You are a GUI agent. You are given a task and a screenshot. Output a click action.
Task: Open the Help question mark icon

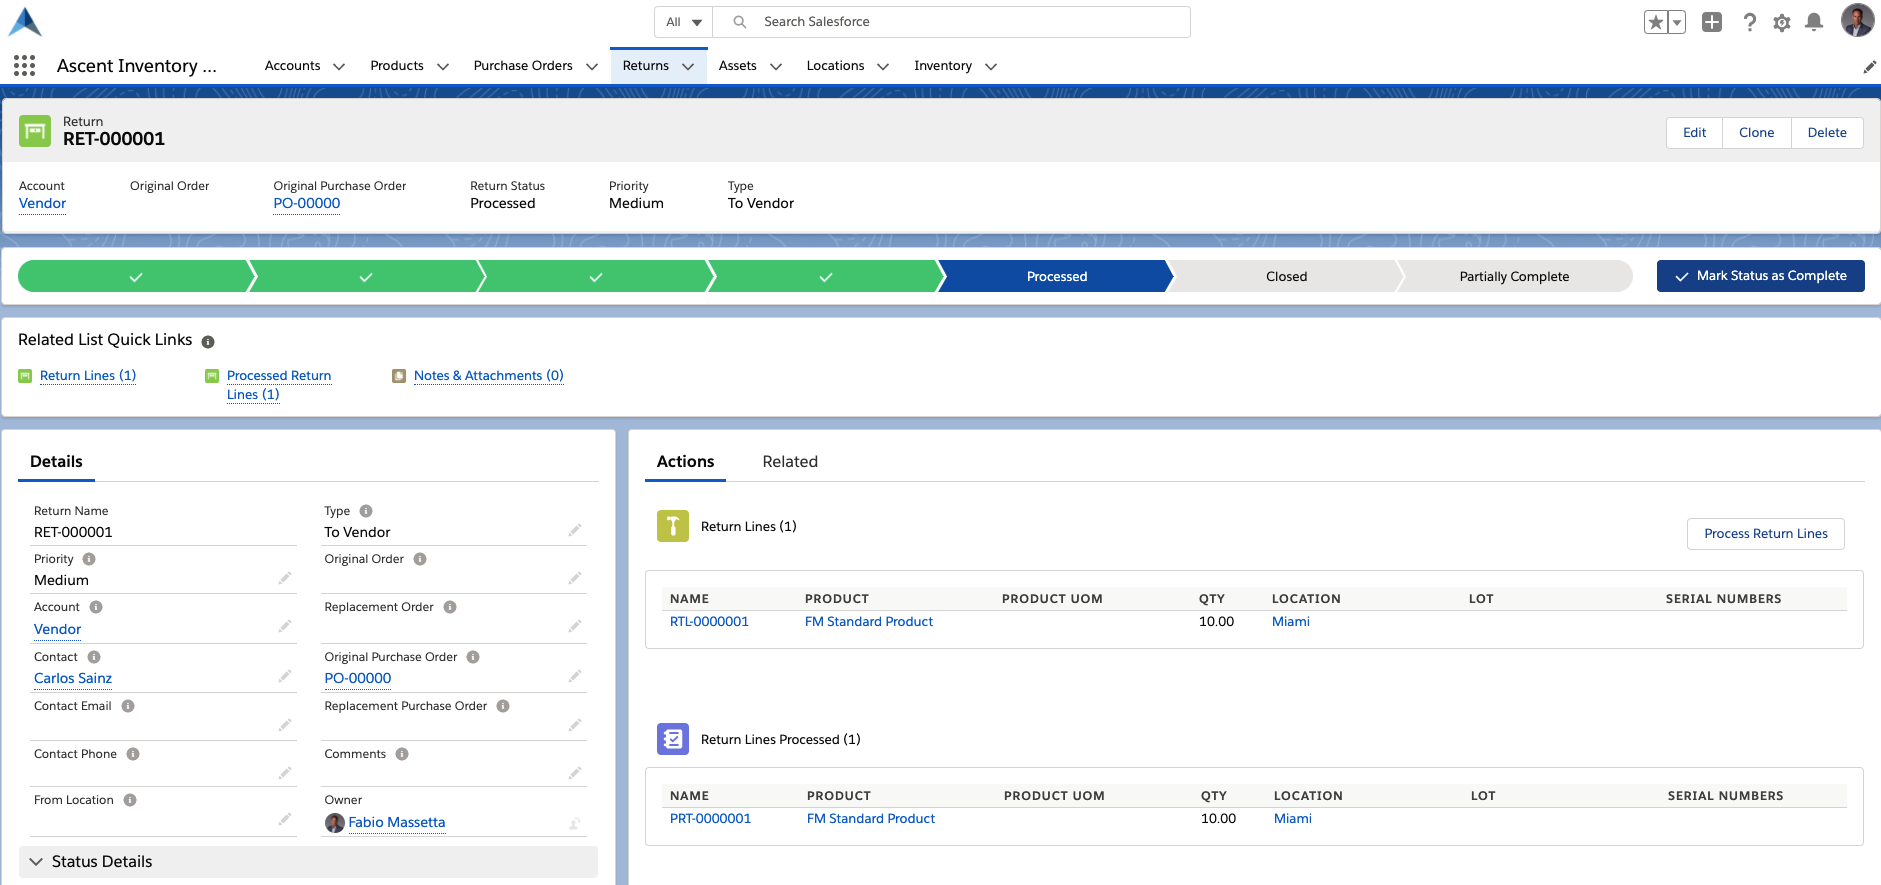(x=1749, y=22)
